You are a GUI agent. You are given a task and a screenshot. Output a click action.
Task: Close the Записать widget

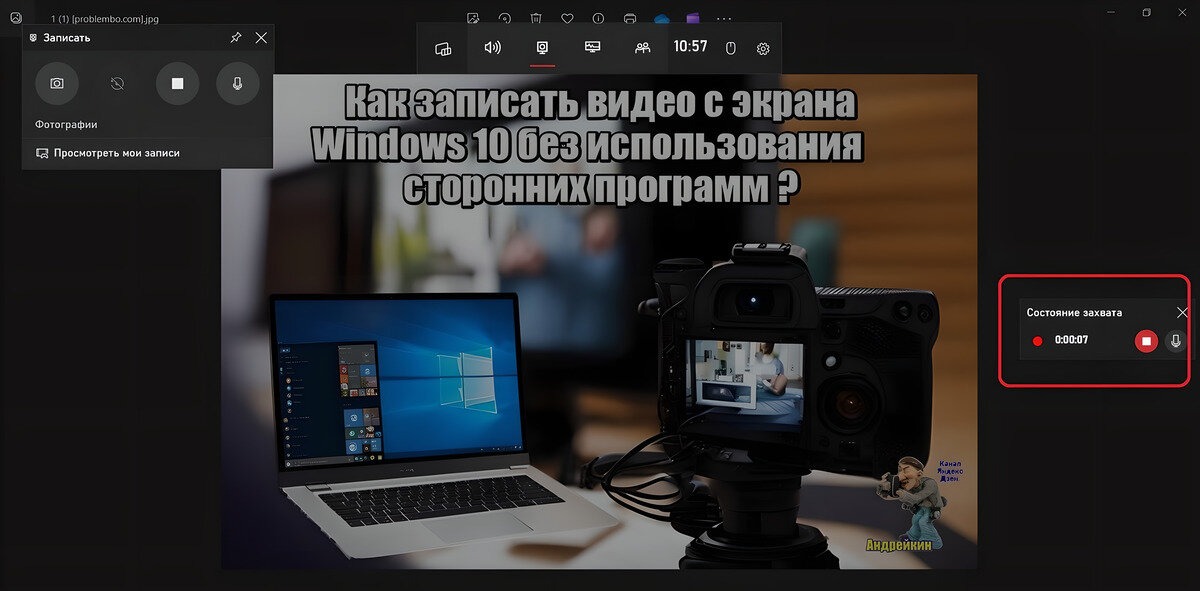tap(261, 37)
